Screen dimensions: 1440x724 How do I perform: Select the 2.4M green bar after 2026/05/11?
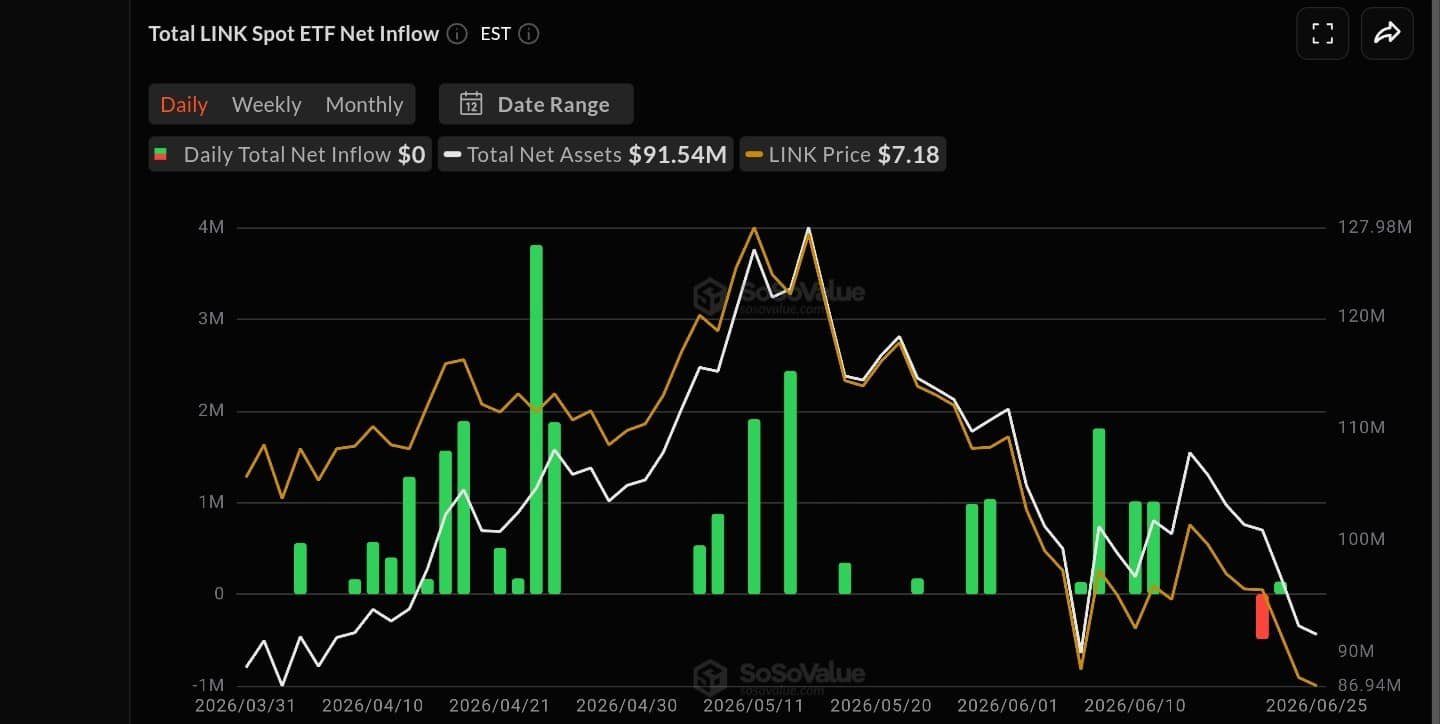click(790, 482)
